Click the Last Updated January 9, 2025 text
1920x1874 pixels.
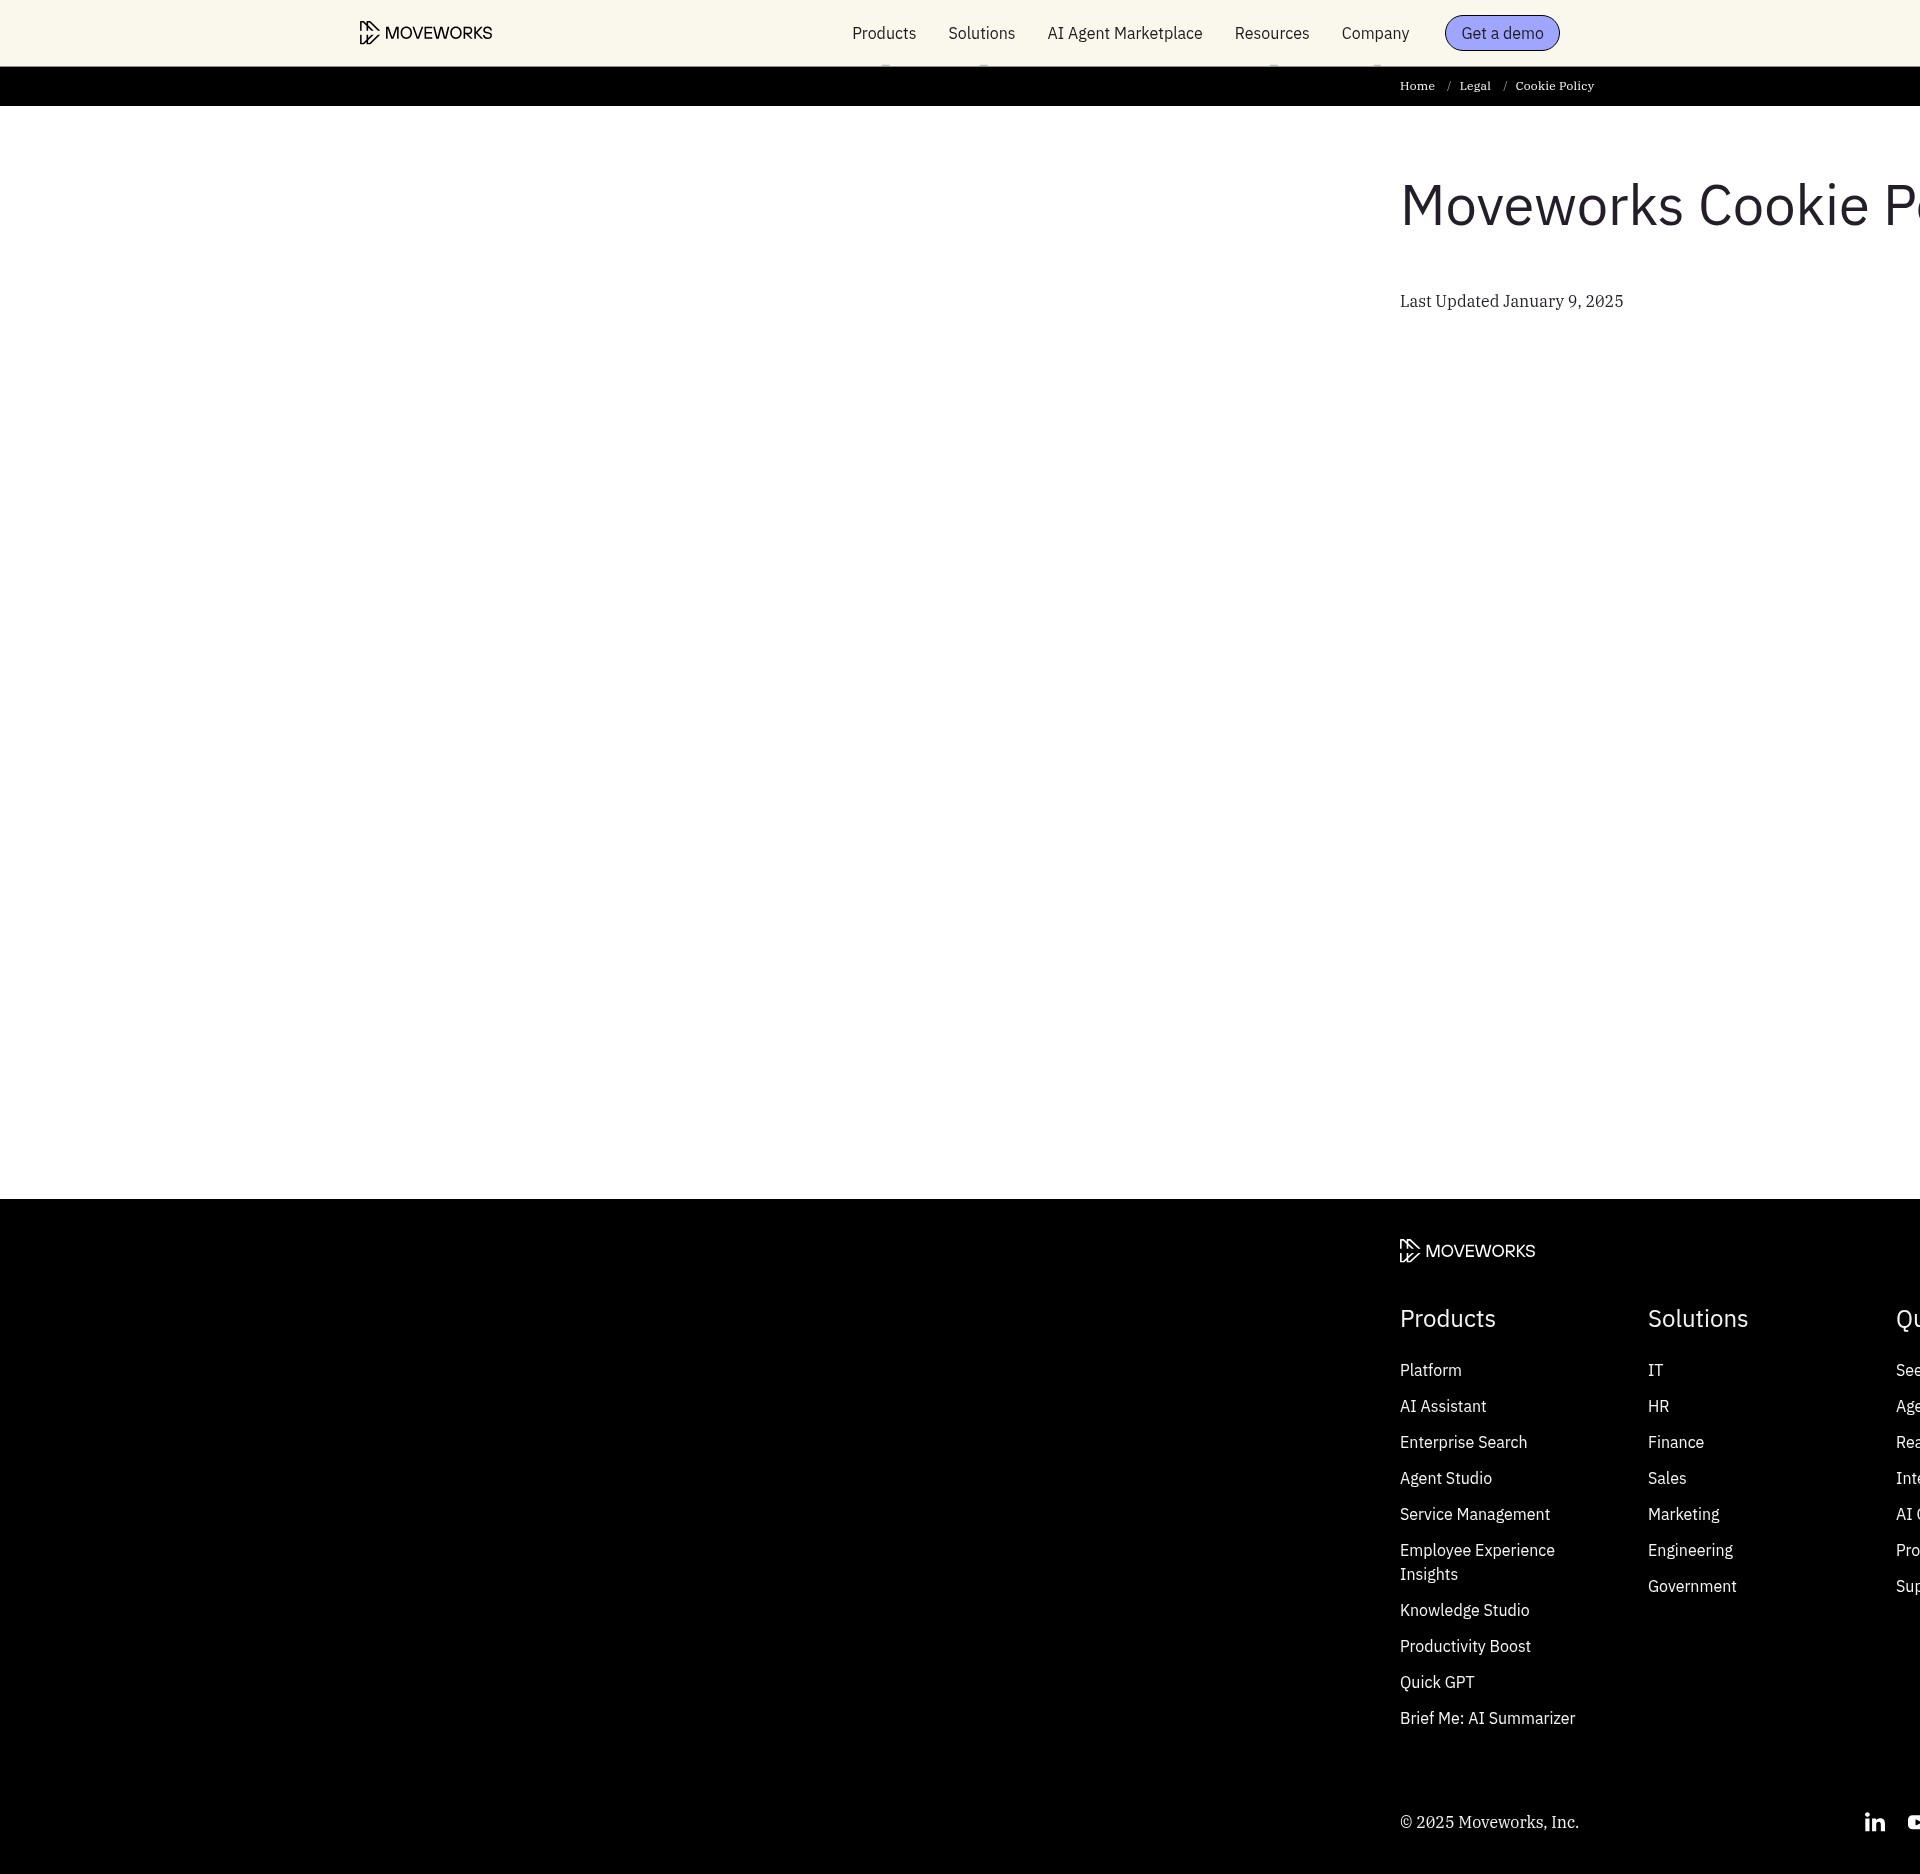(1511, 301)
